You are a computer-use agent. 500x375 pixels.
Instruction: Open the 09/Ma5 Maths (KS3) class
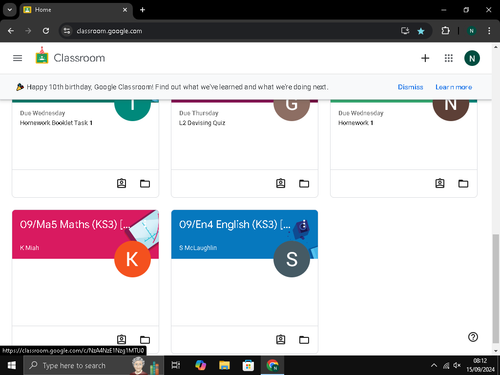(x=74, y=224)
